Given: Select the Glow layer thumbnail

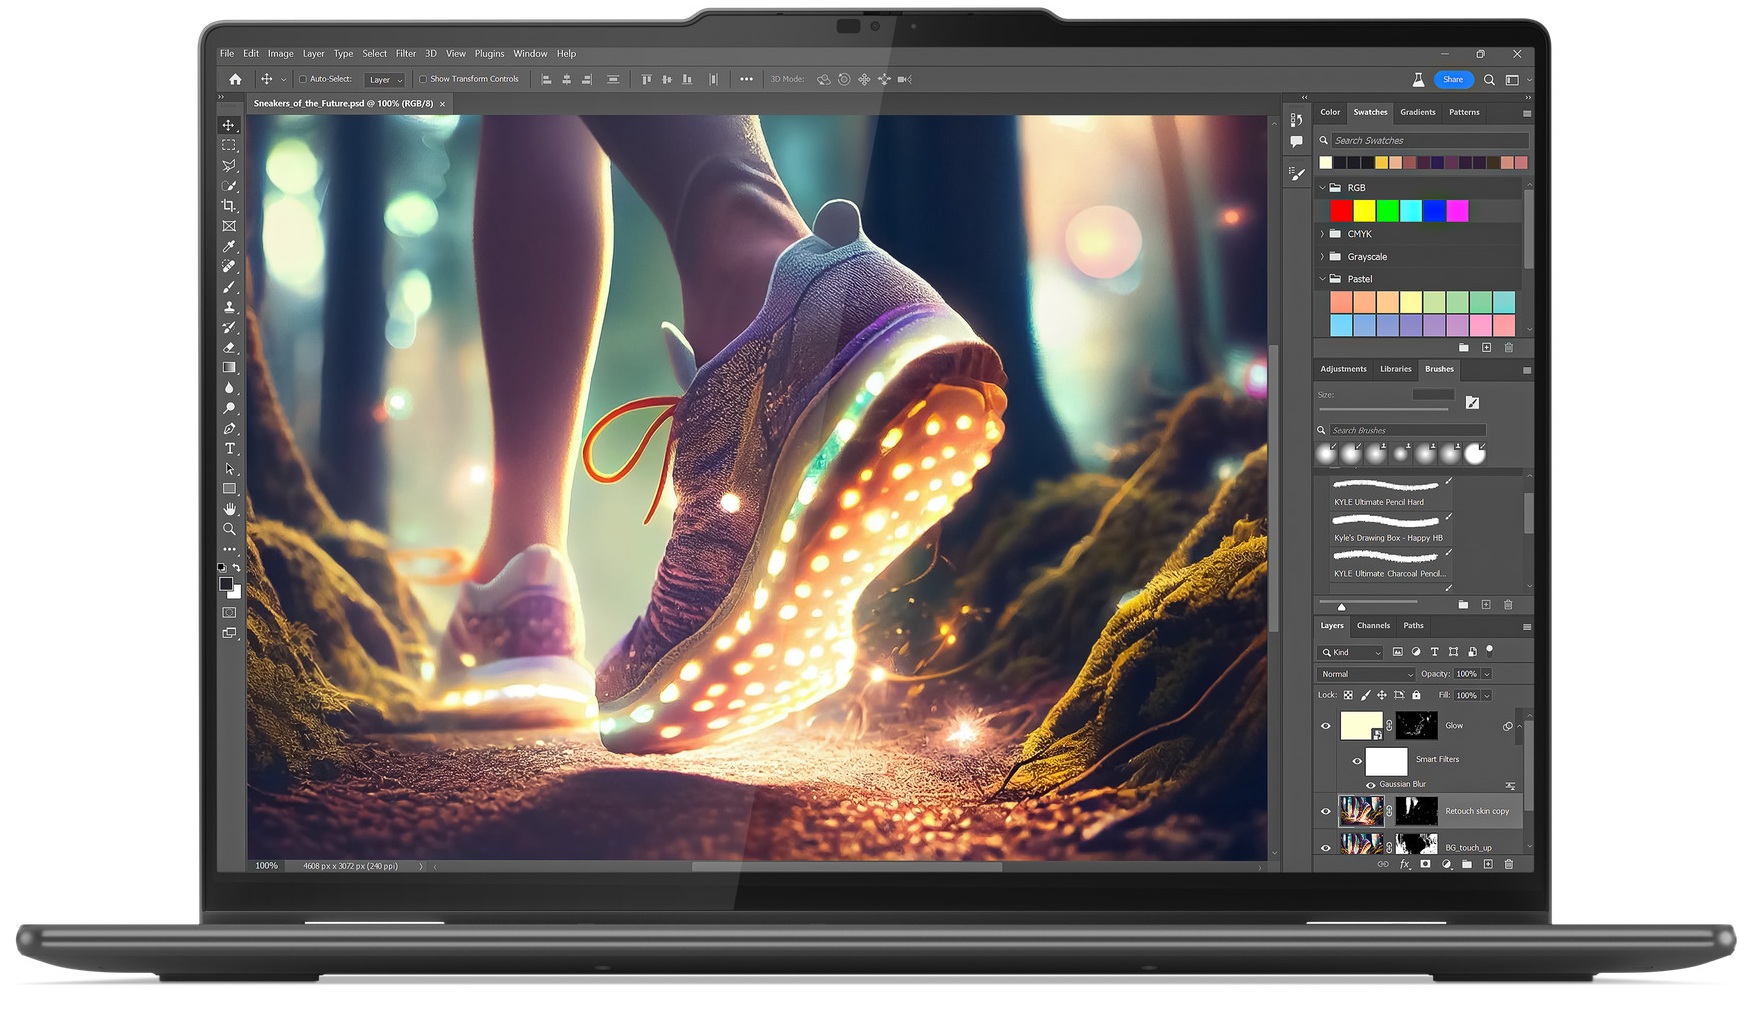Looking at the screenshot, I should tap(1361, 726).
